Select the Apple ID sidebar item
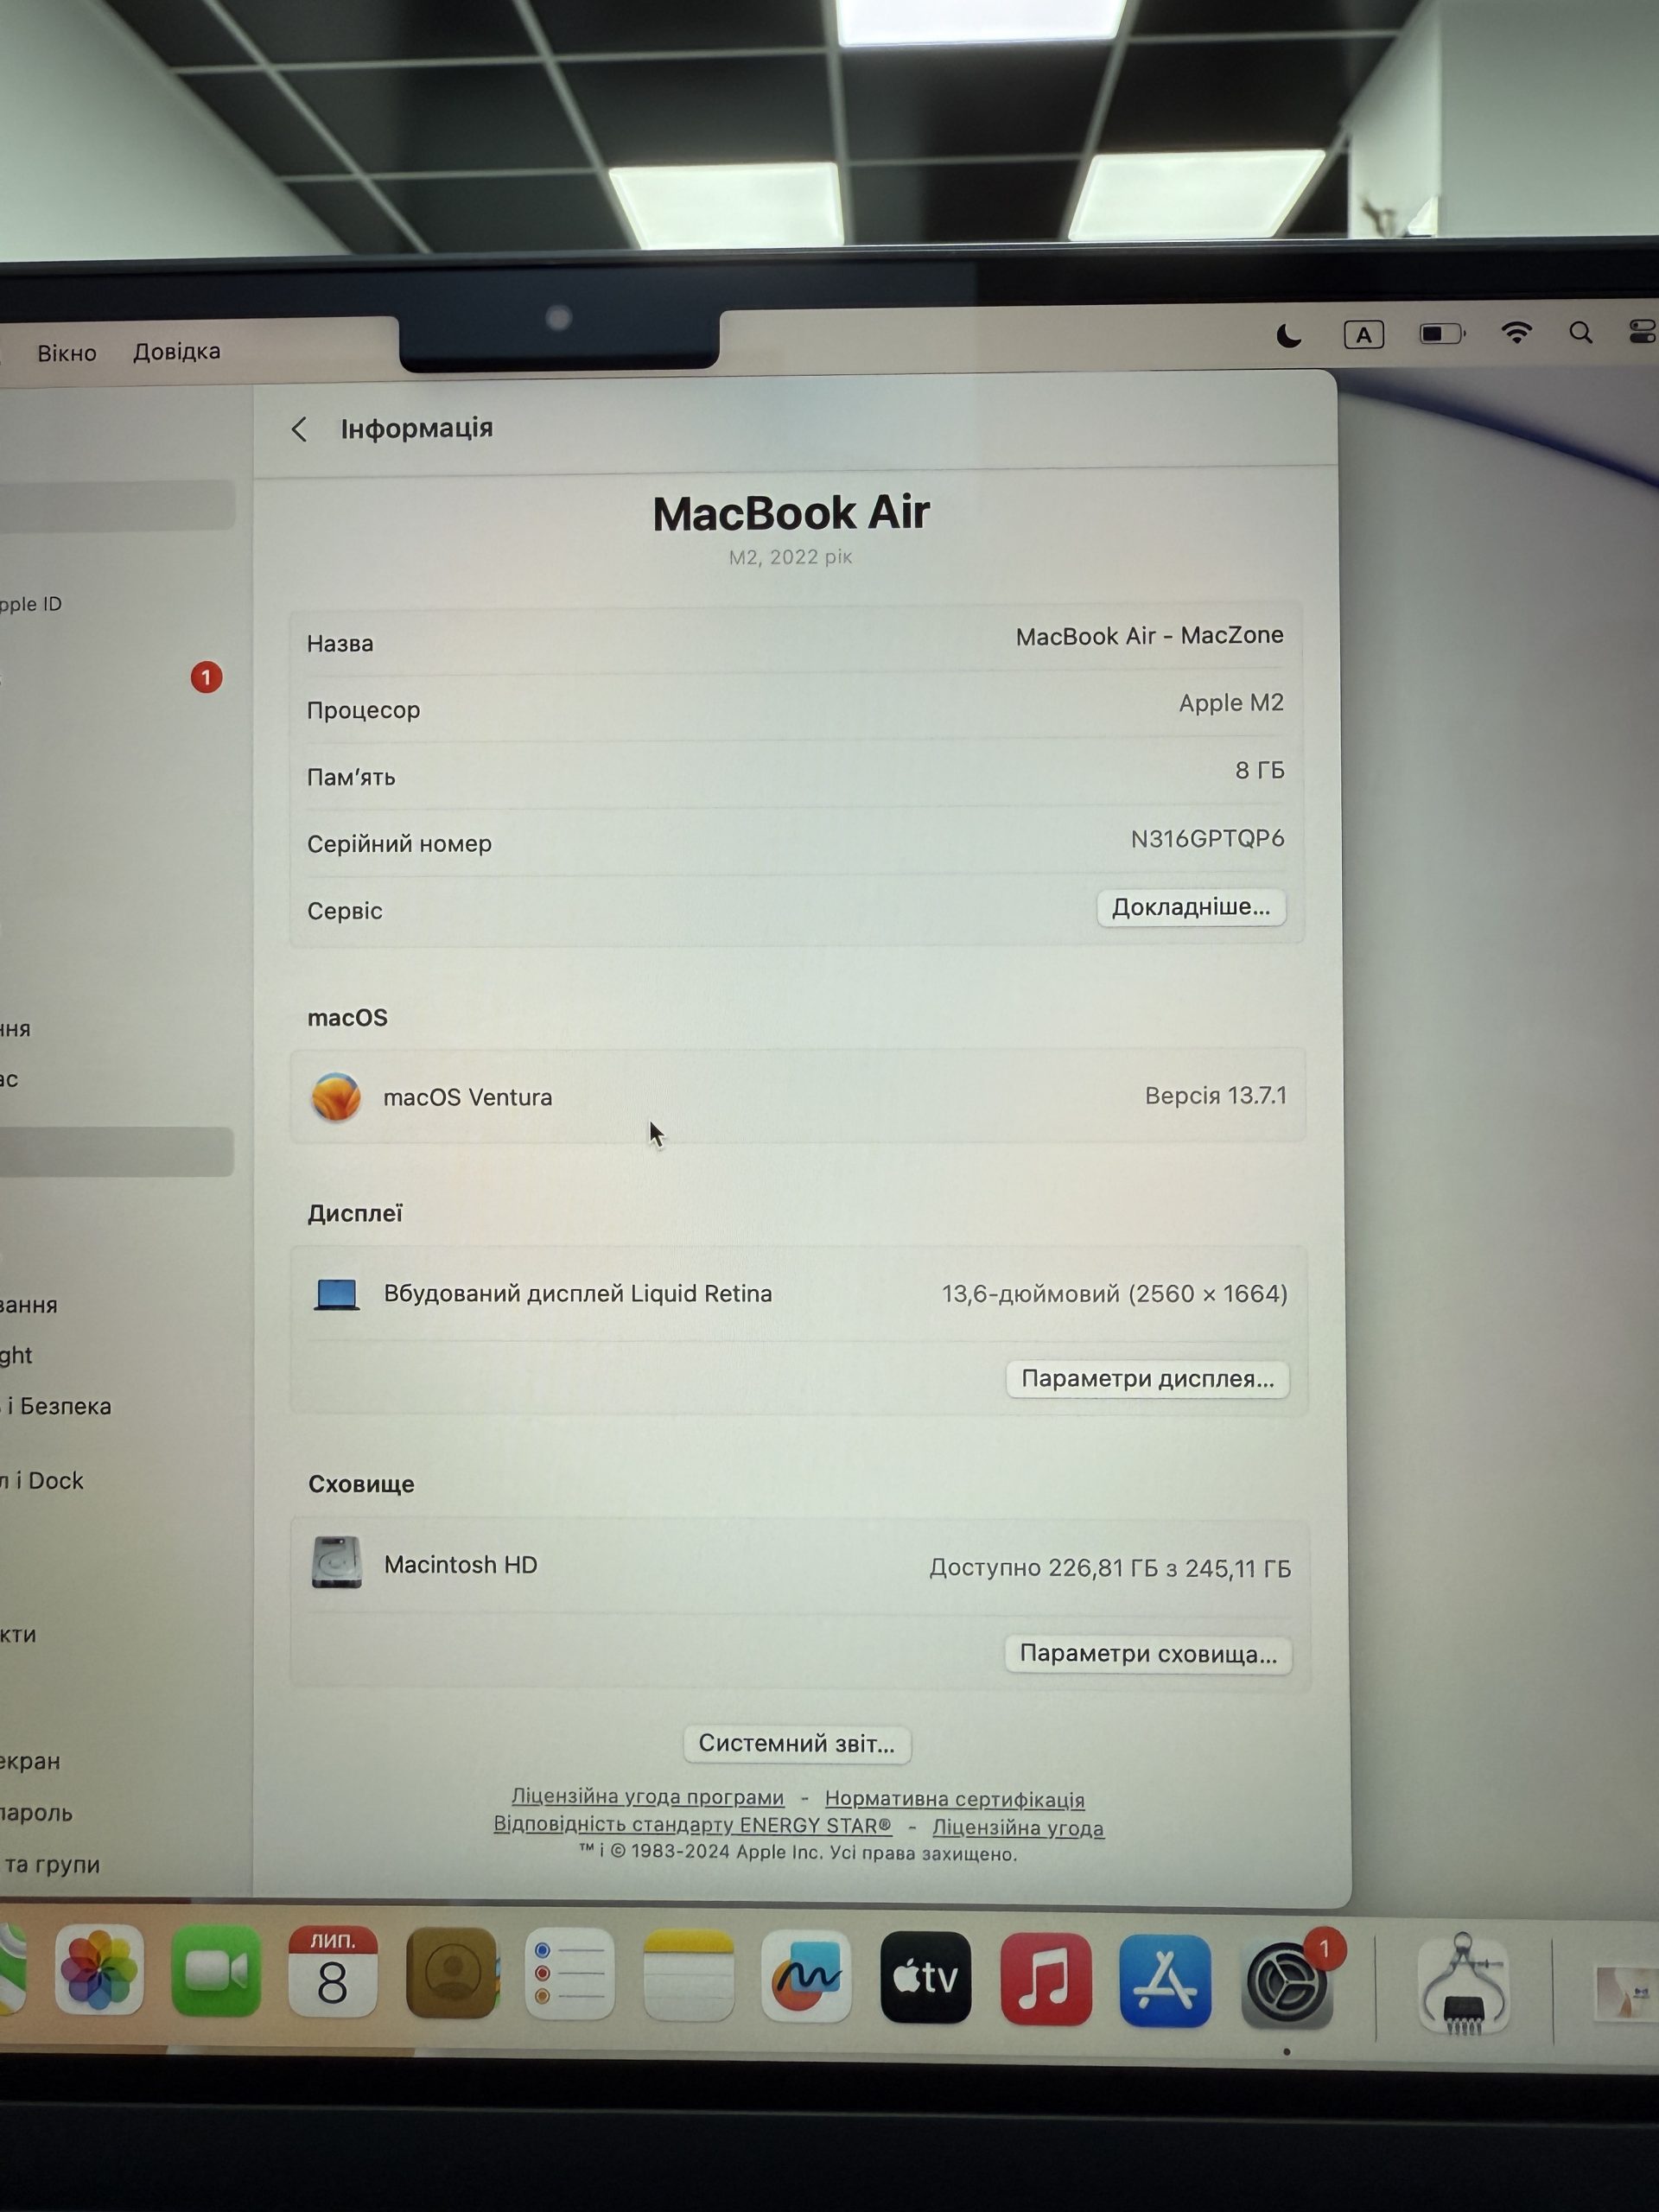Screen dimensions: 1659x2212 coord(31,604)
